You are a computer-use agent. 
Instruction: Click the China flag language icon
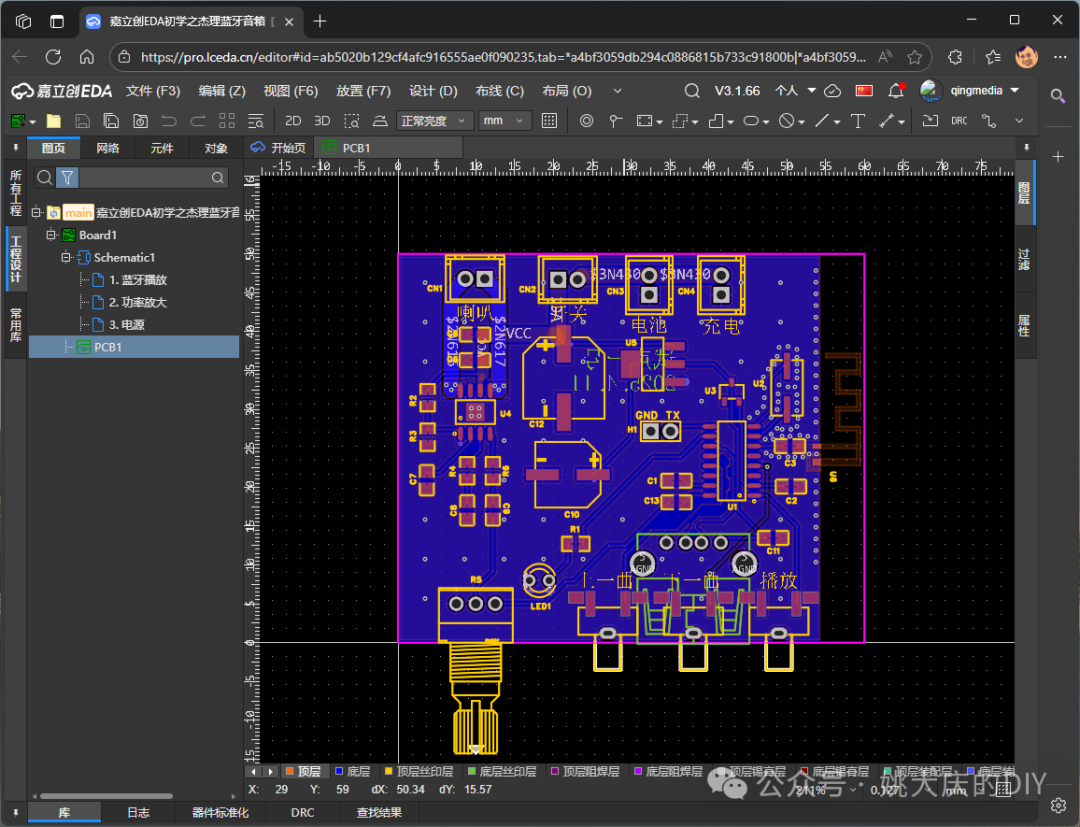pyautogui.click(x=864, y=91)
